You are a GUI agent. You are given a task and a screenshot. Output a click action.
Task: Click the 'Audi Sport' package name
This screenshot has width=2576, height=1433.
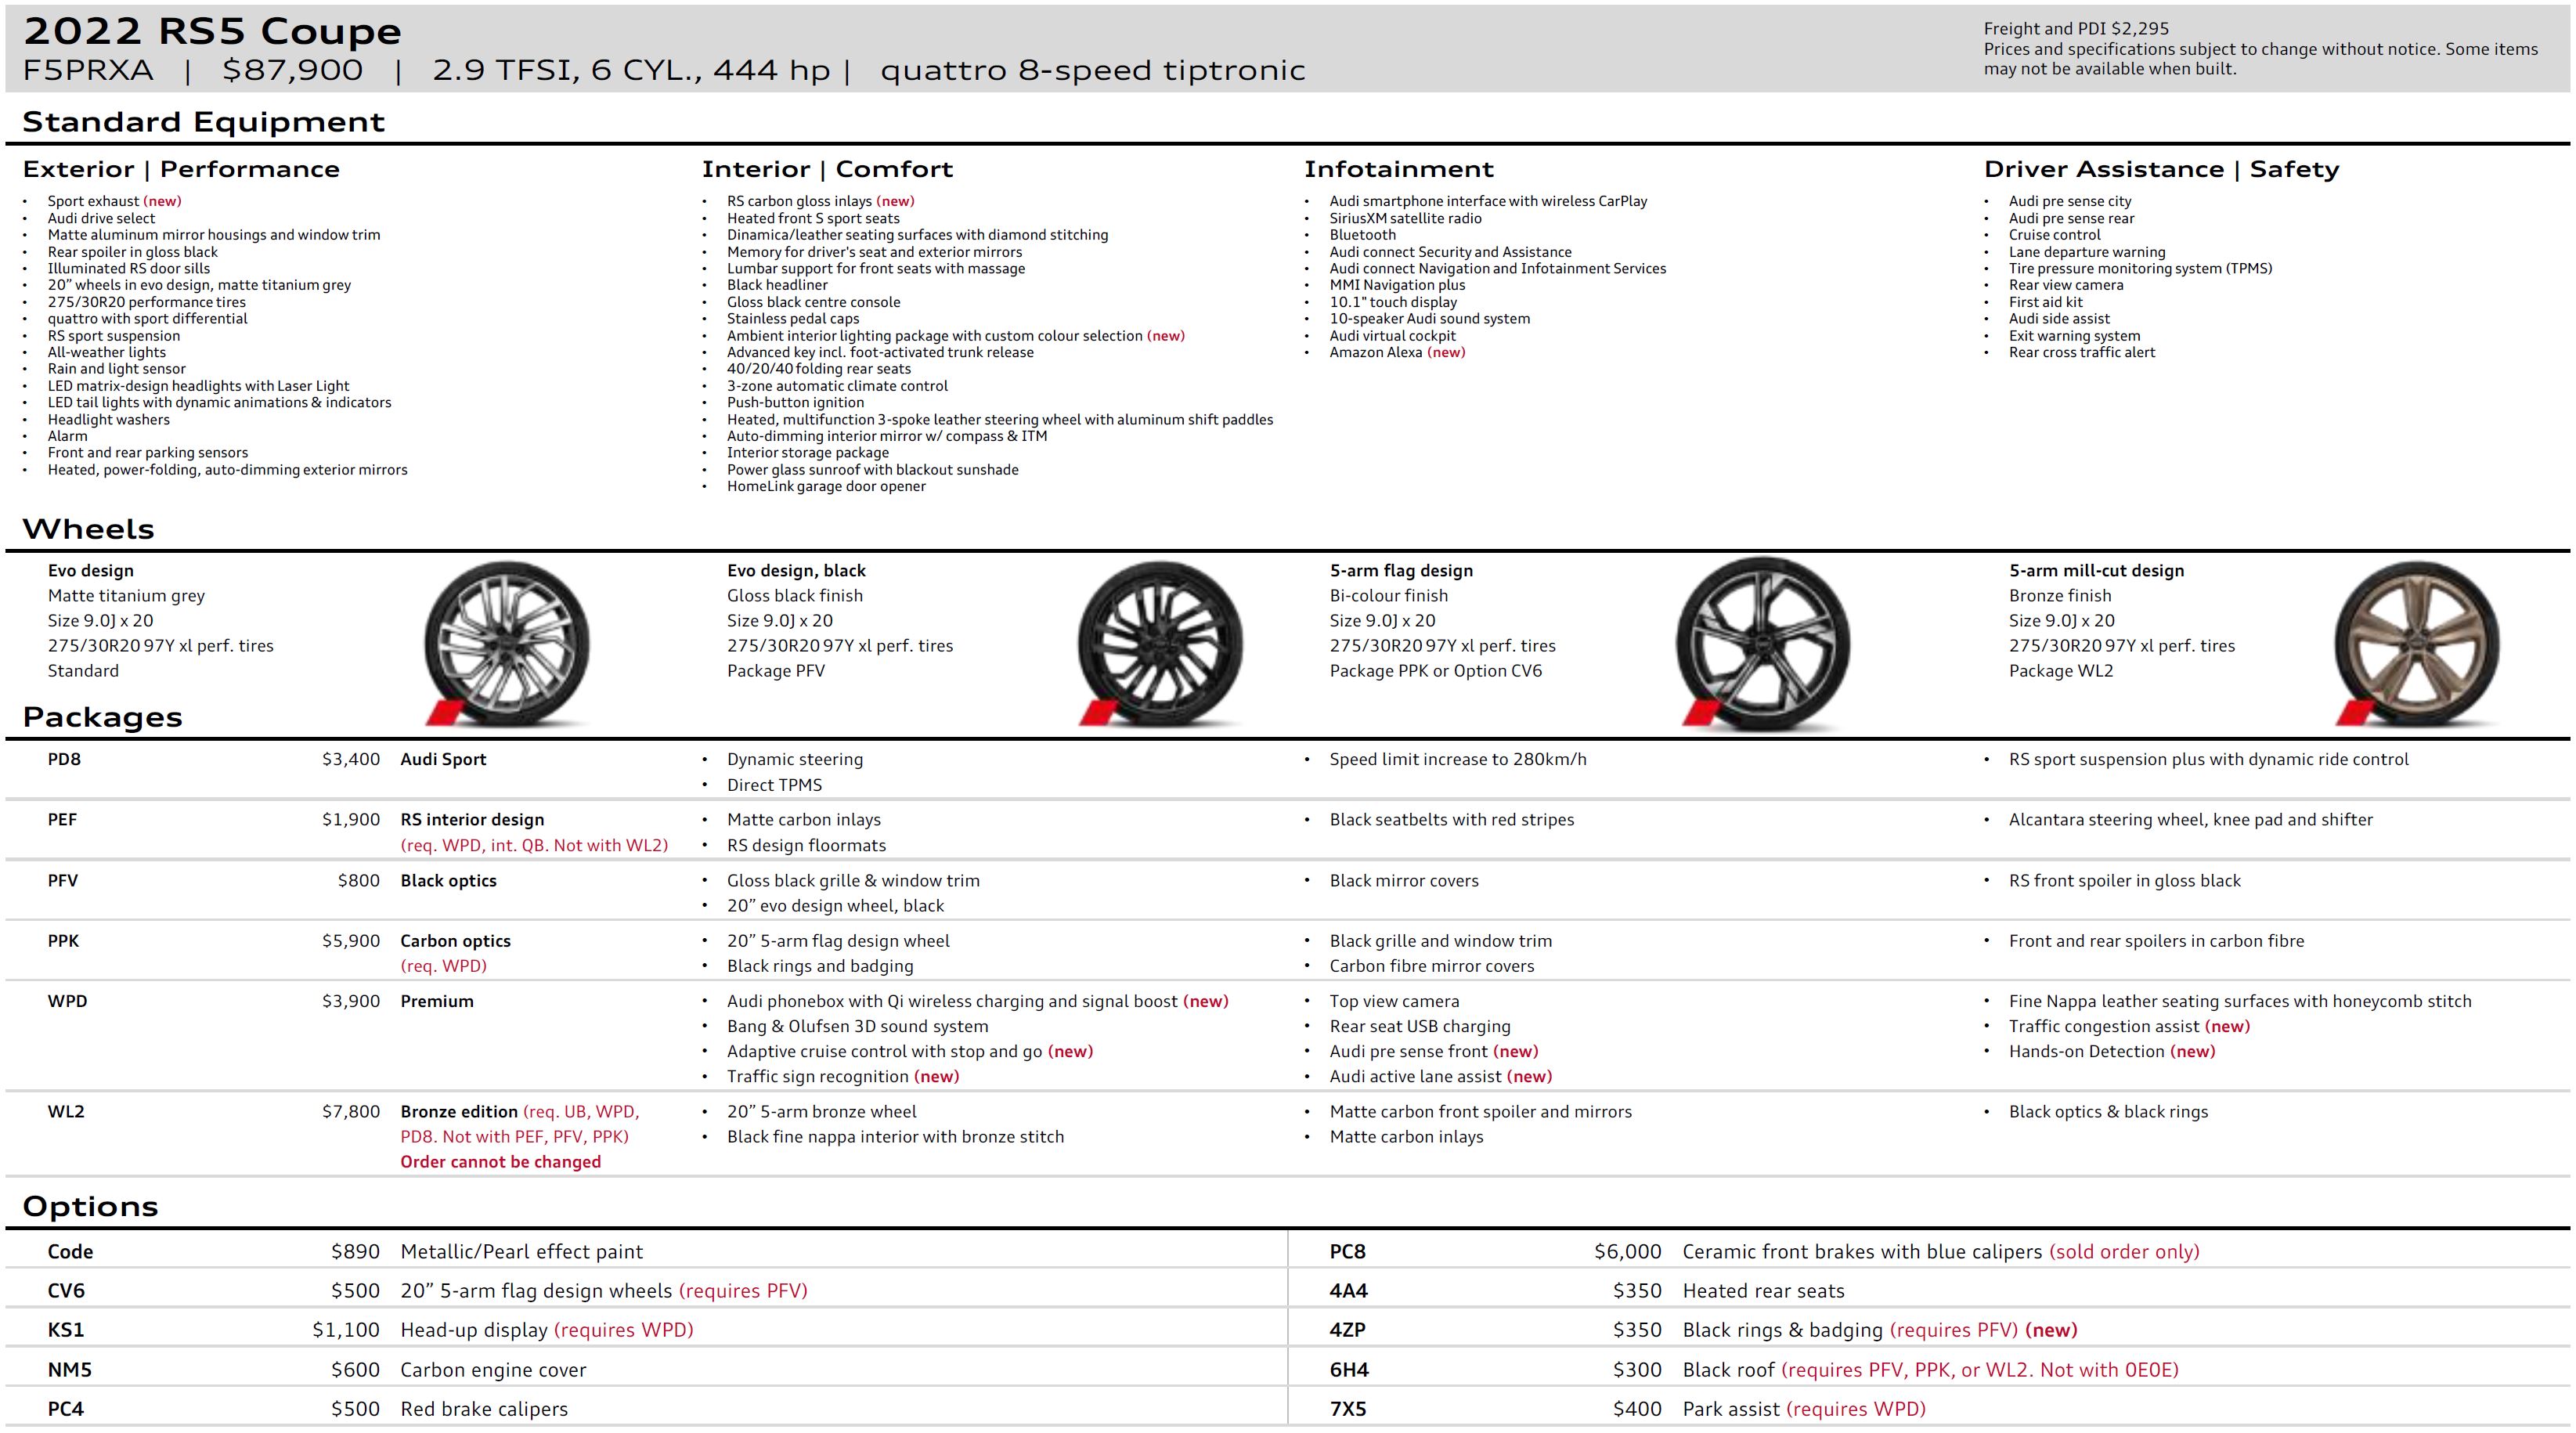(443, 759)
